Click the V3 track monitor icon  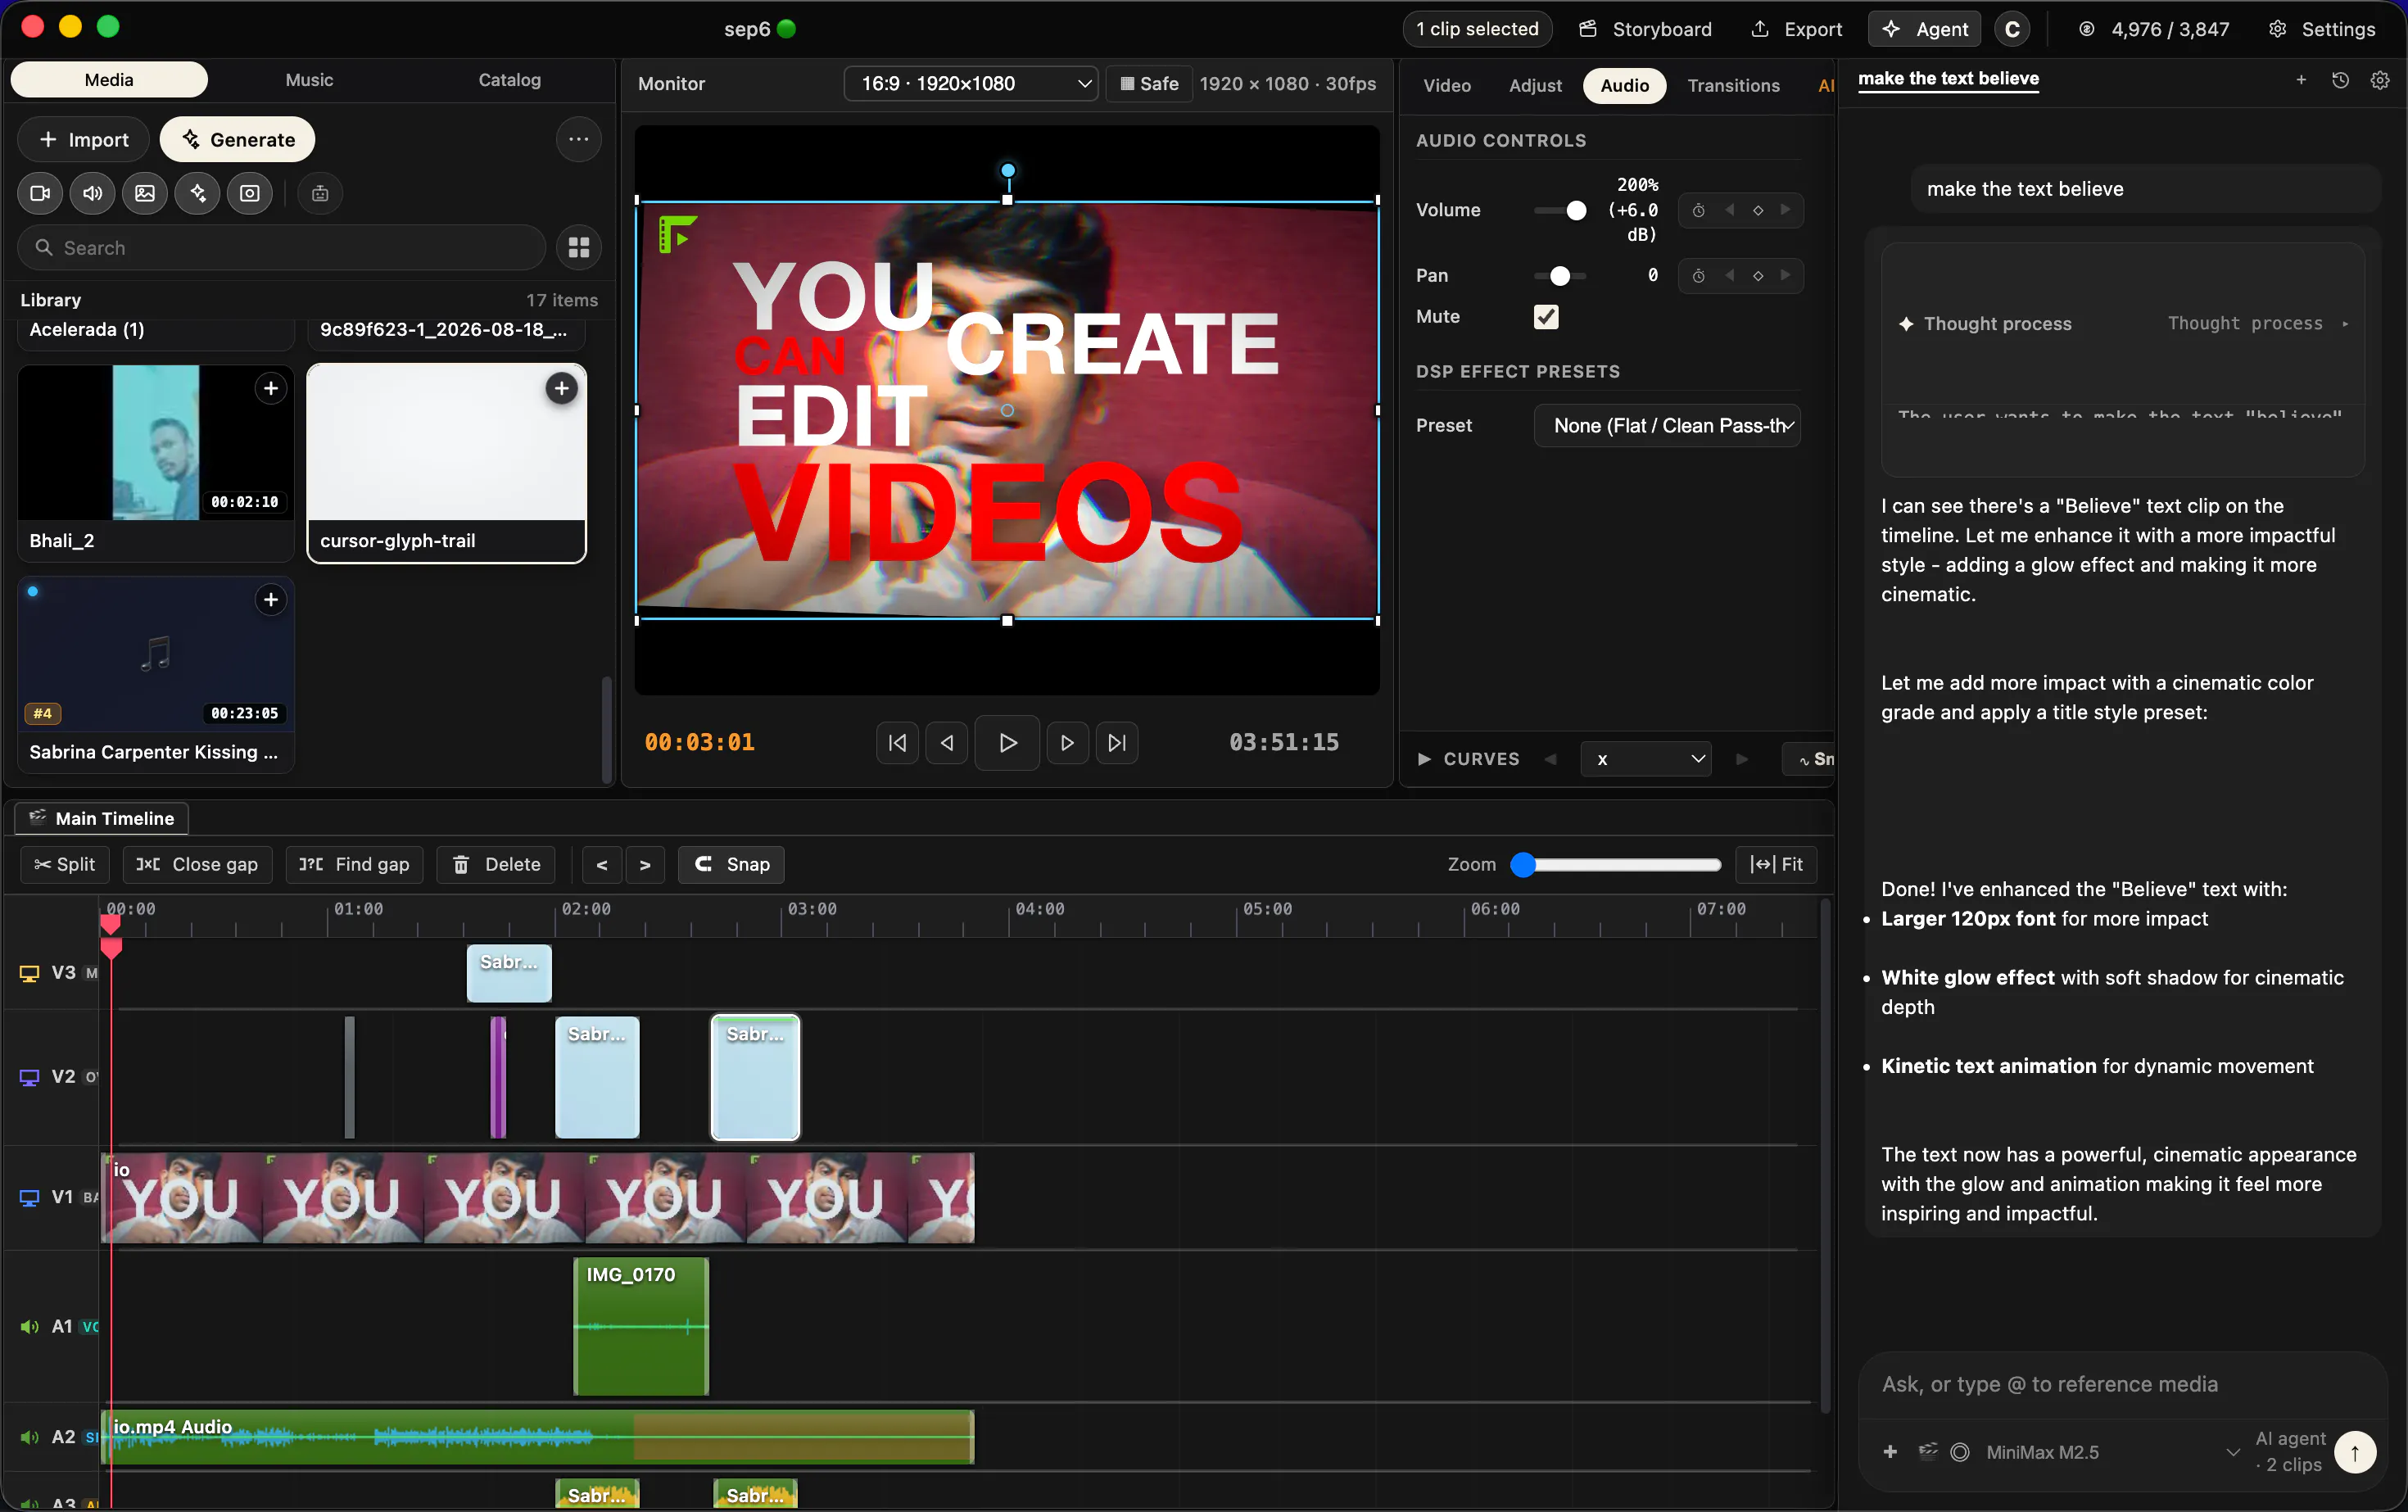coord(30,973)
